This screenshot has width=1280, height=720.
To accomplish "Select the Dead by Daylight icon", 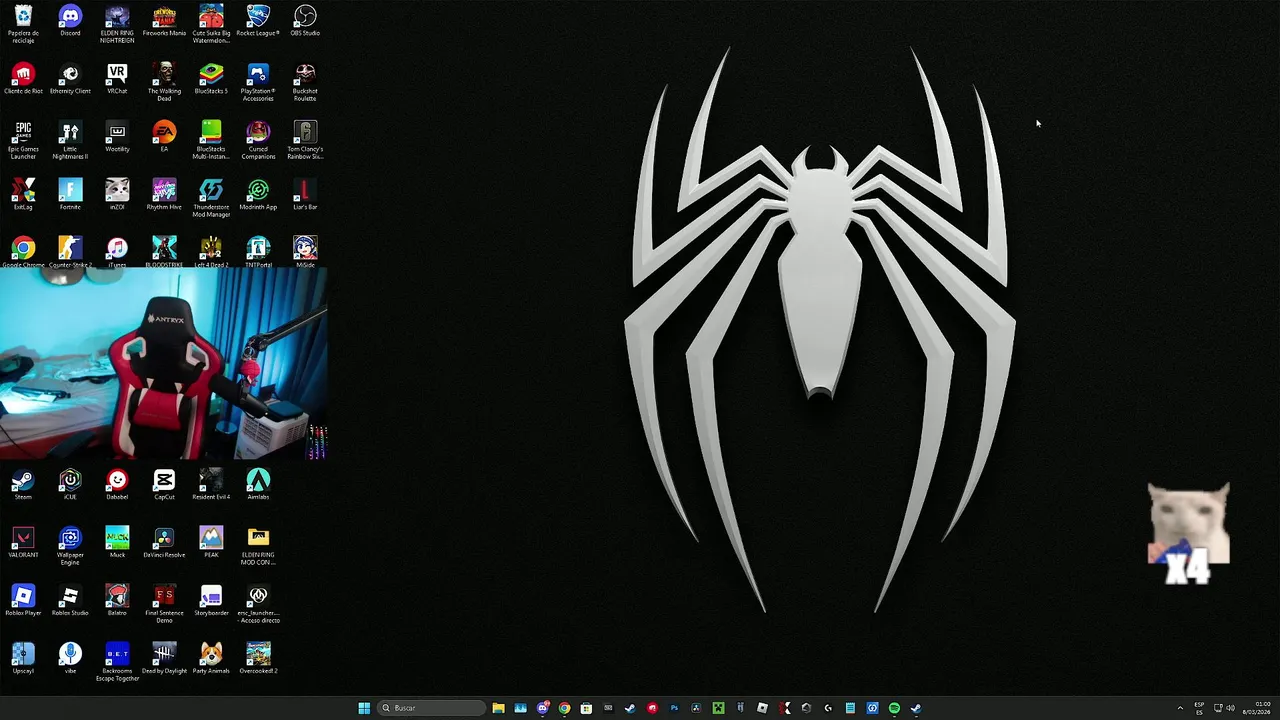I will (164, 659).
